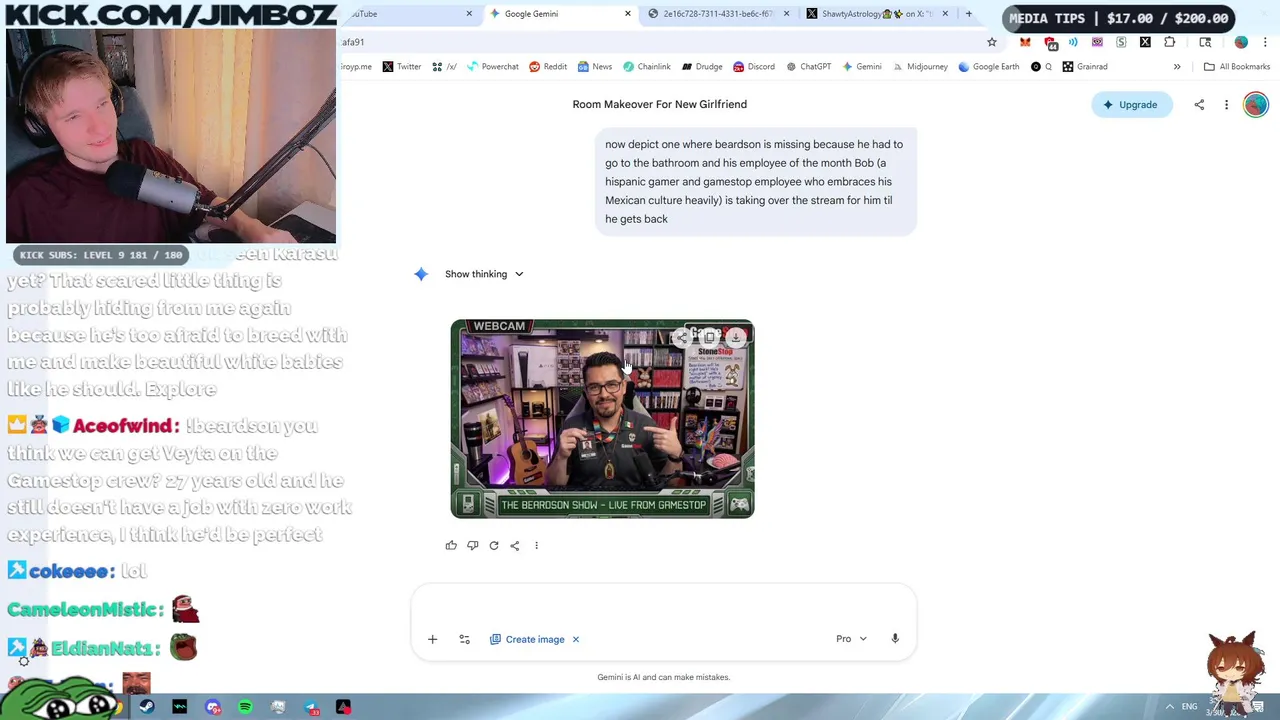1280x720 pixels.
Task: Open Steam from the taskbar
Action: tap(147, 707)
